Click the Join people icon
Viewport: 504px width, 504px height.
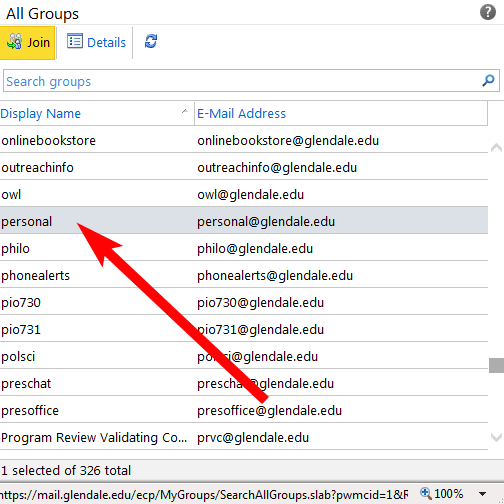(14, 42)
